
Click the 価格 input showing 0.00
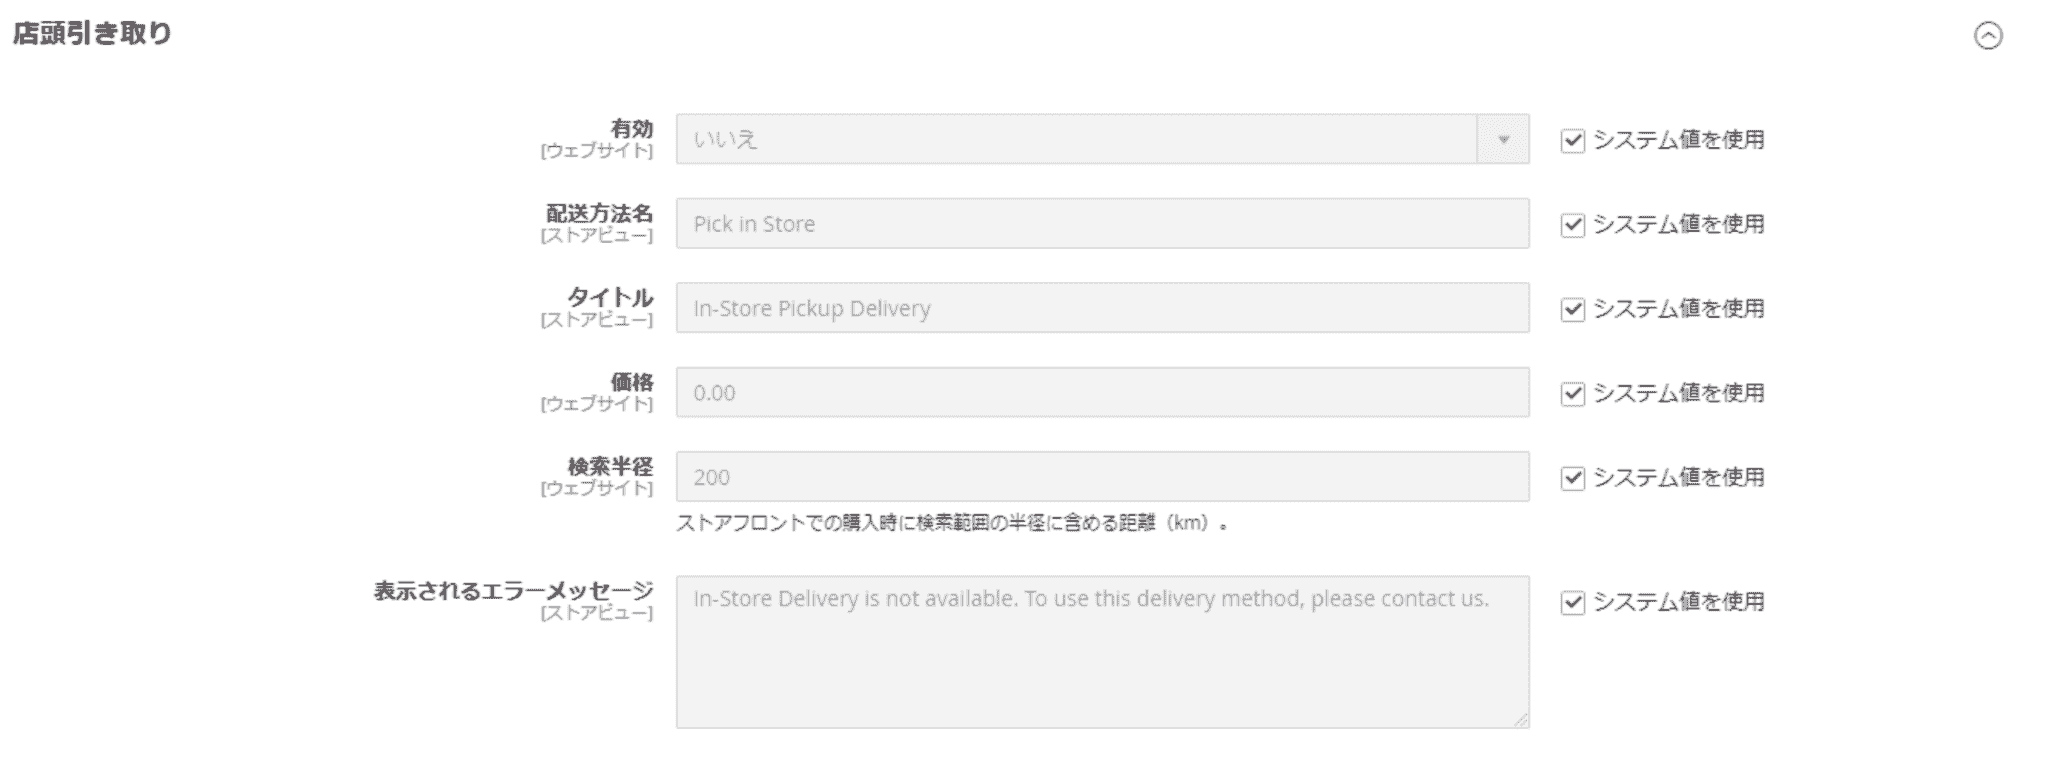point(1102,392)
